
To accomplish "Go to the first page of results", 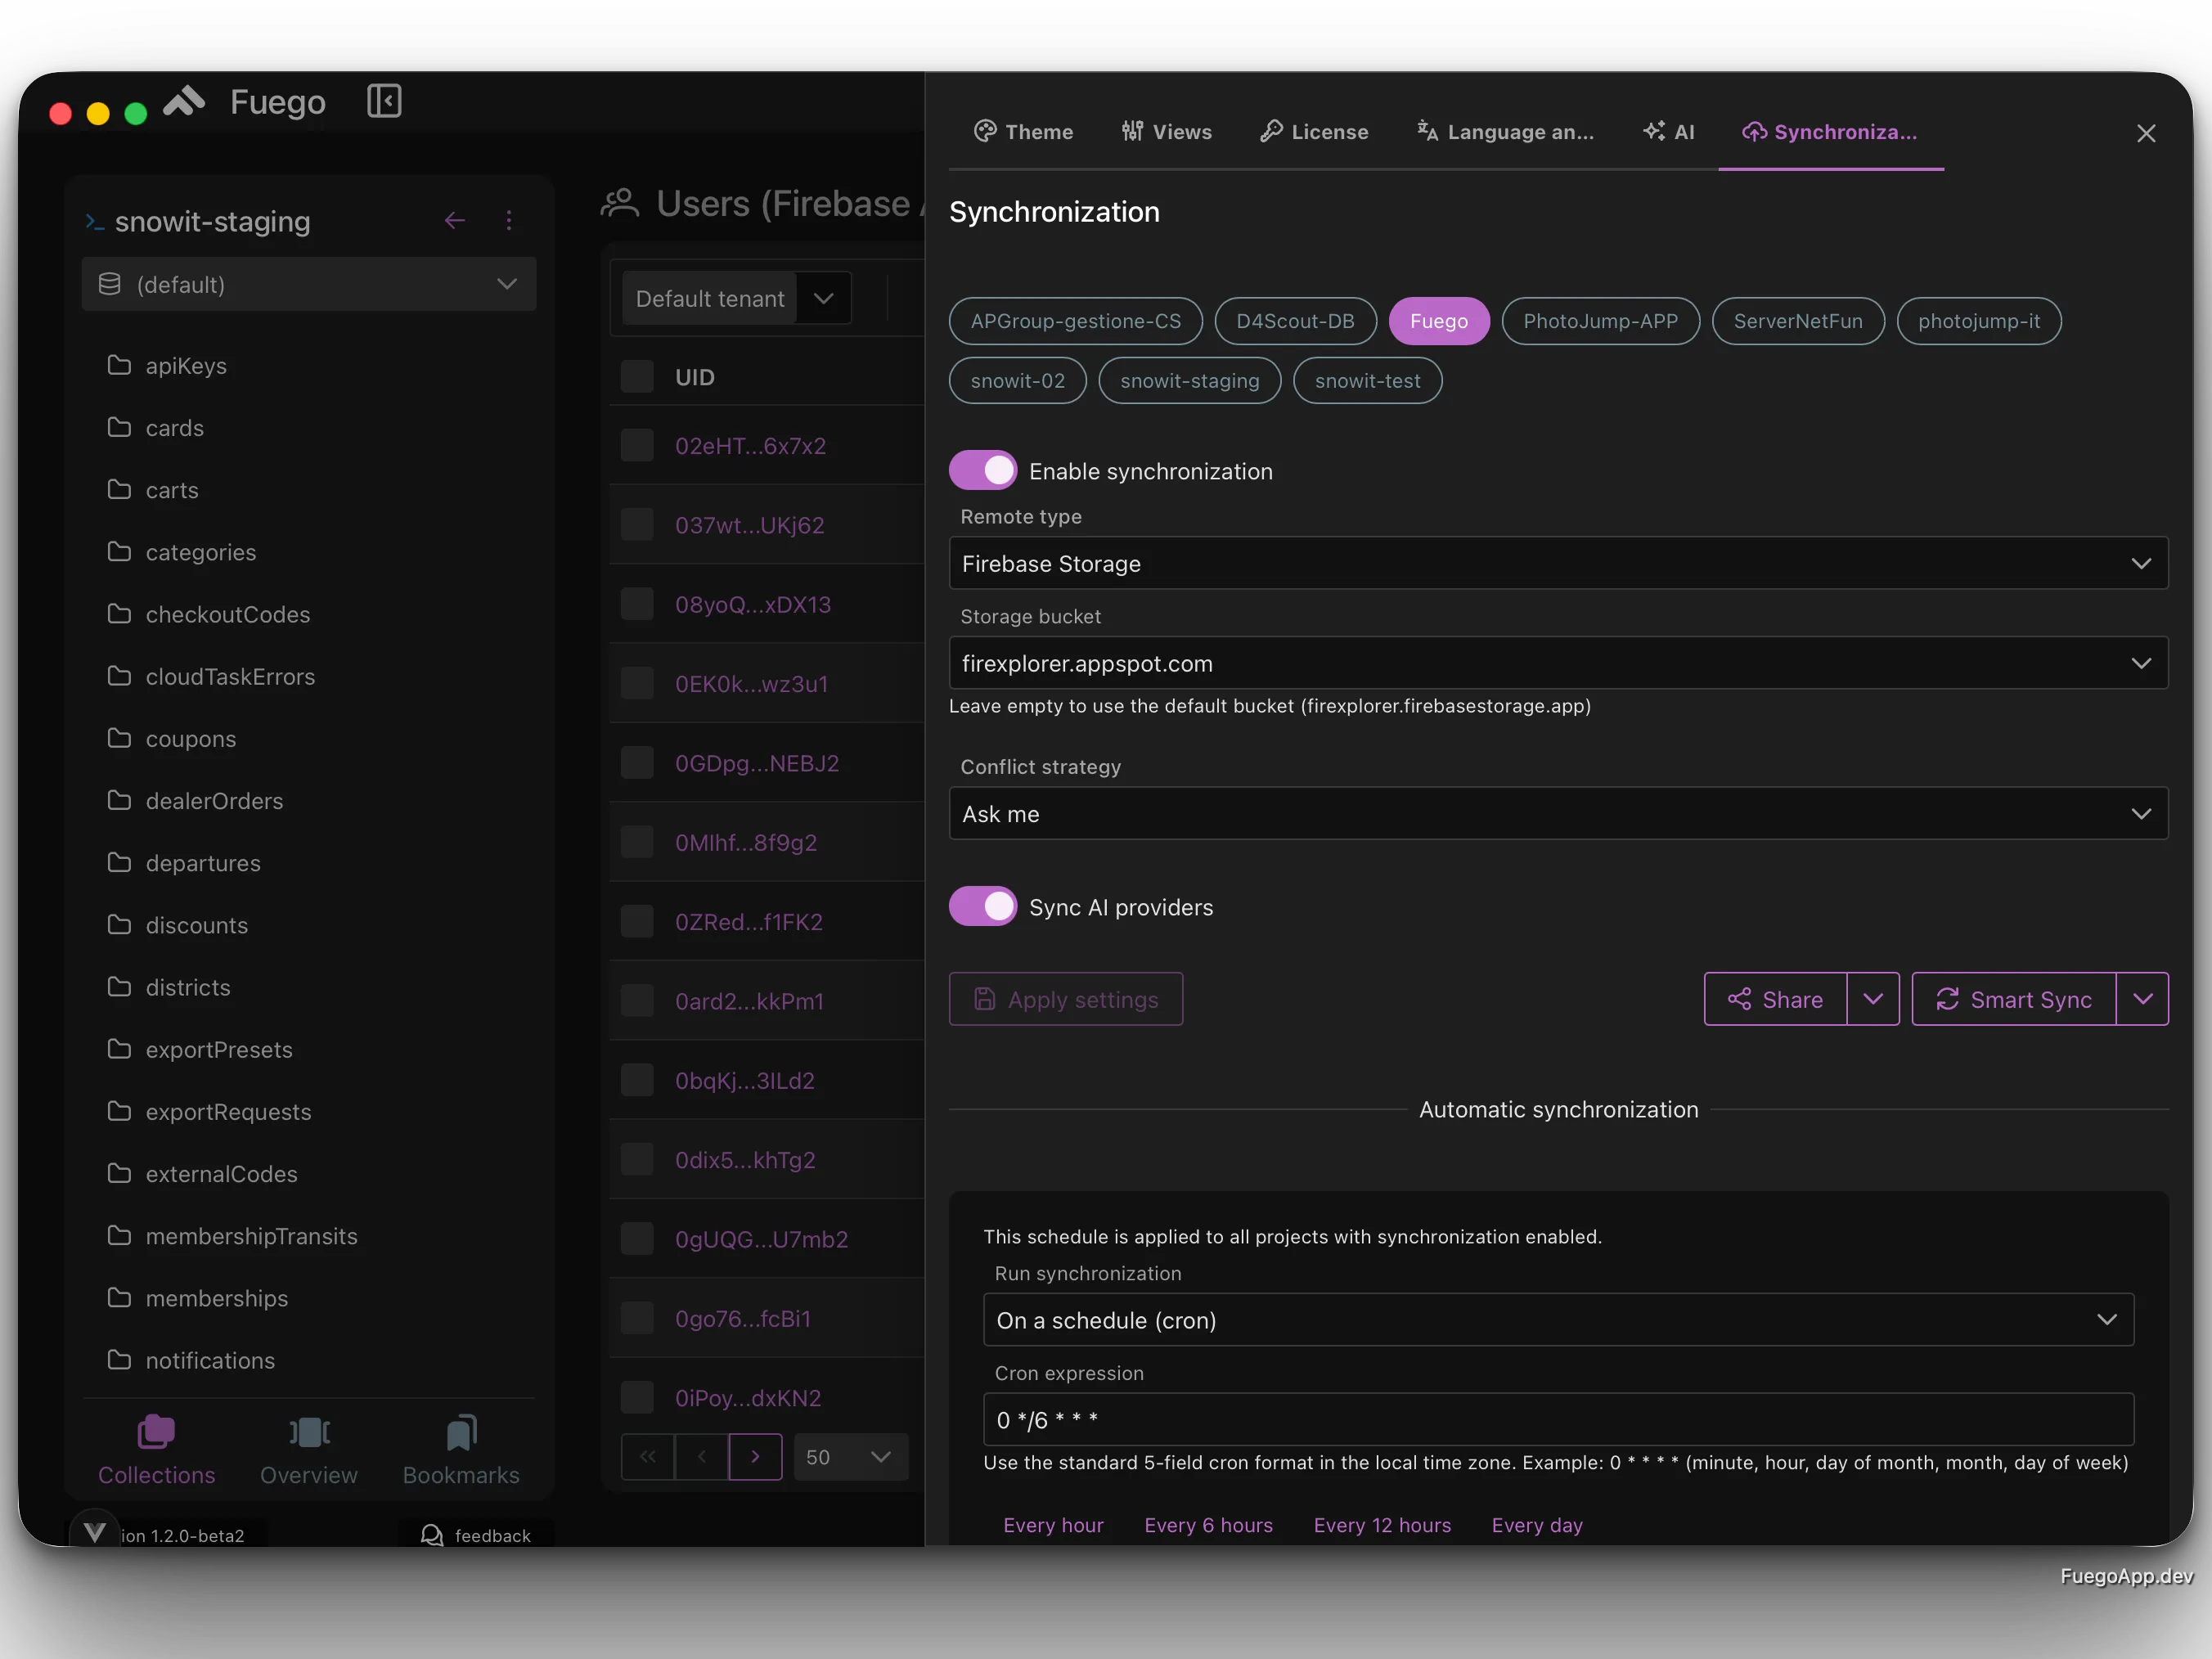I will [x=648, y=1456].
